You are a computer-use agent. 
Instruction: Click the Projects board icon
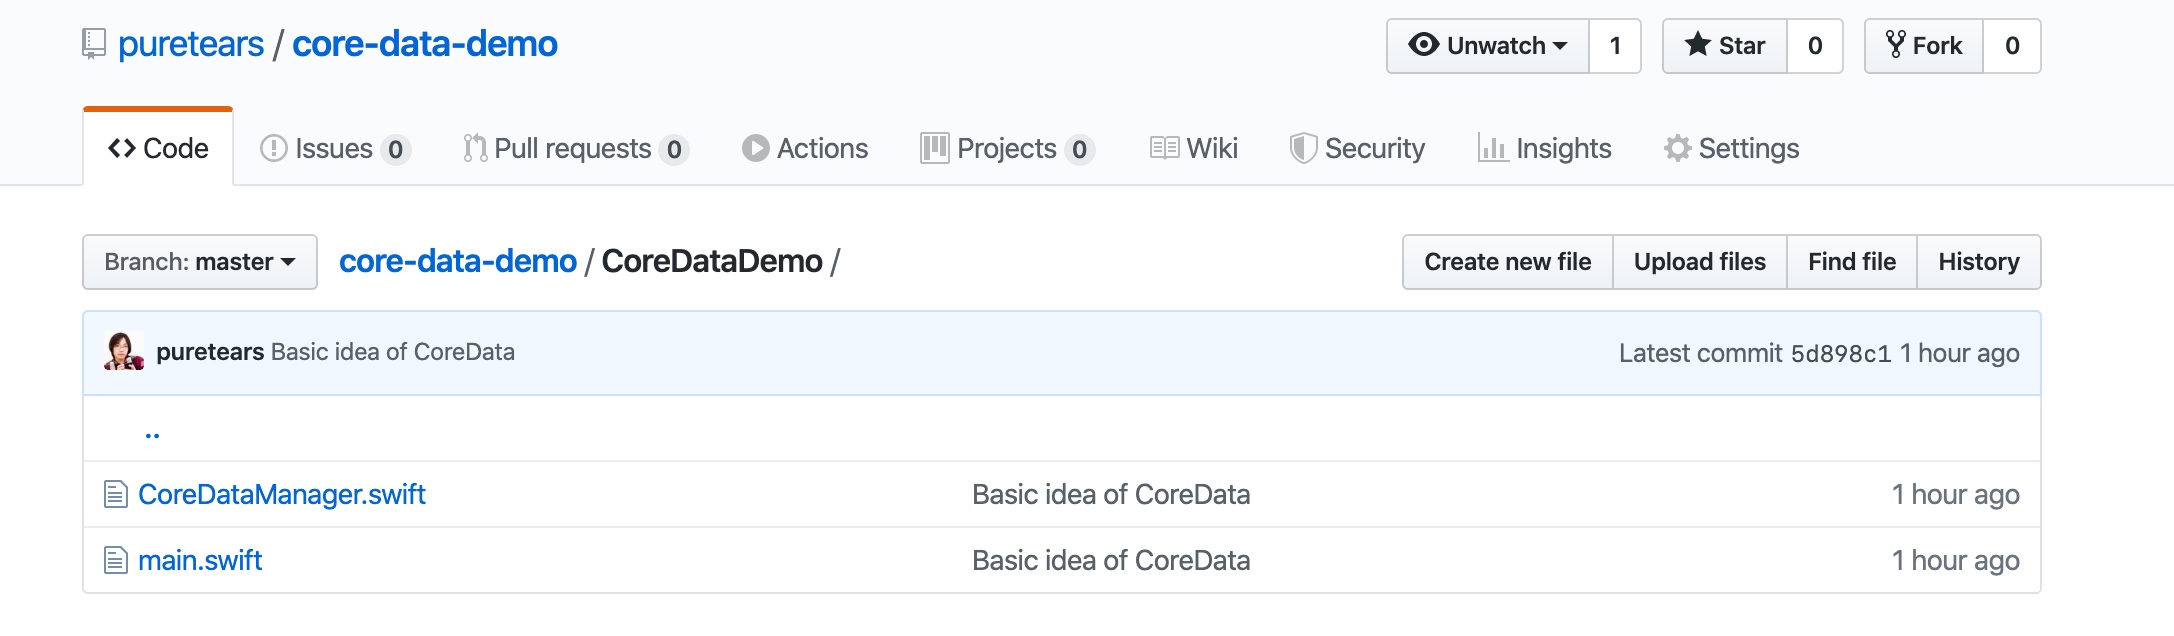[x=934, y=148]
